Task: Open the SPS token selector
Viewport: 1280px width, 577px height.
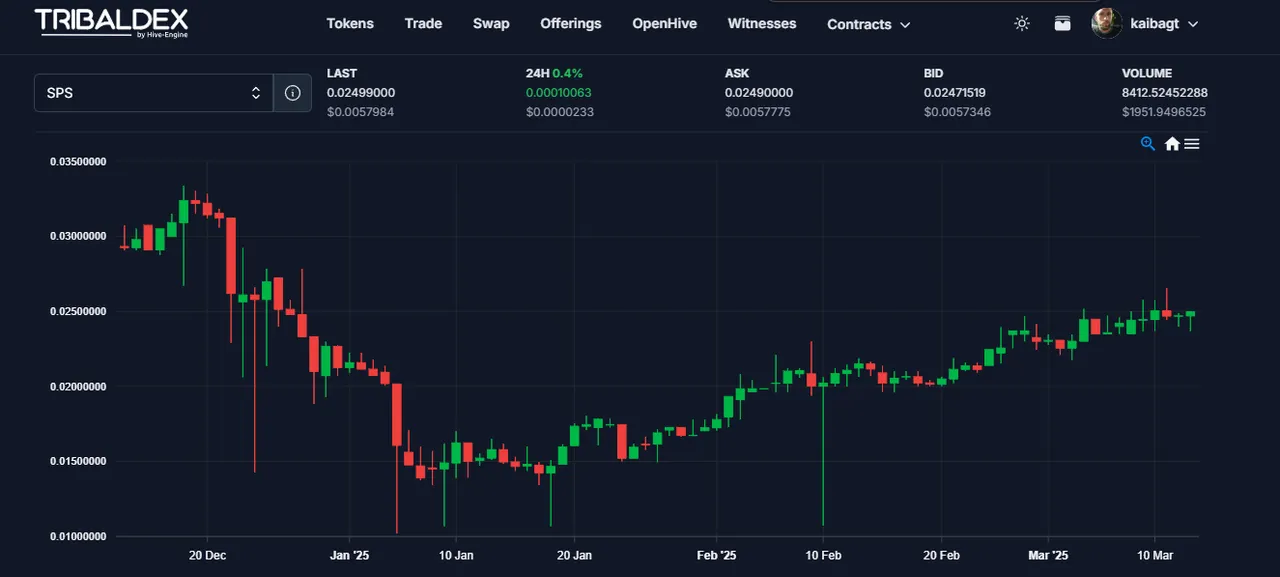Action: (154, 93)
